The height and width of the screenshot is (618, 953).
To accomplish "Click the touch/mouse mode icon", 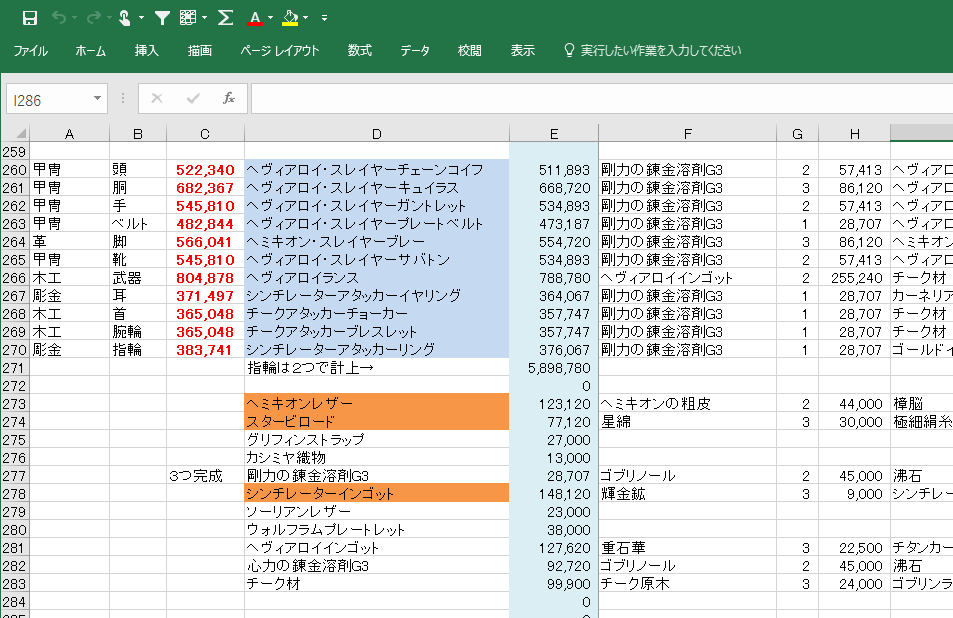I will pos(124,18).
